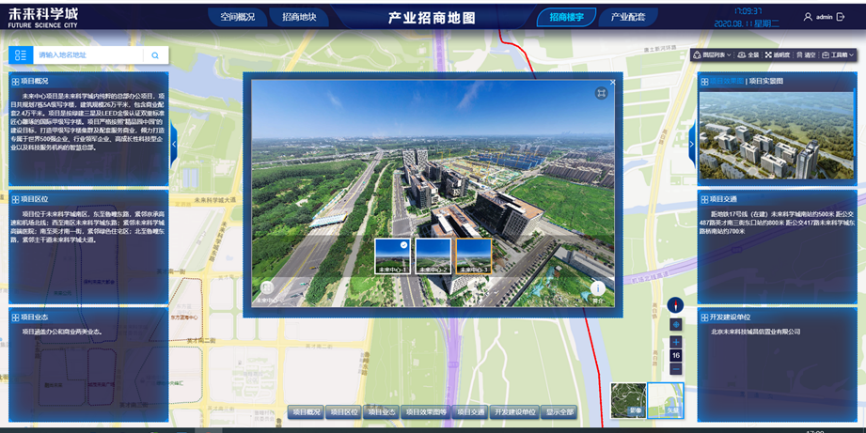Toggle fullscreen in the panorama viewer
Screen dimensions: 866x433
[601, 93]
